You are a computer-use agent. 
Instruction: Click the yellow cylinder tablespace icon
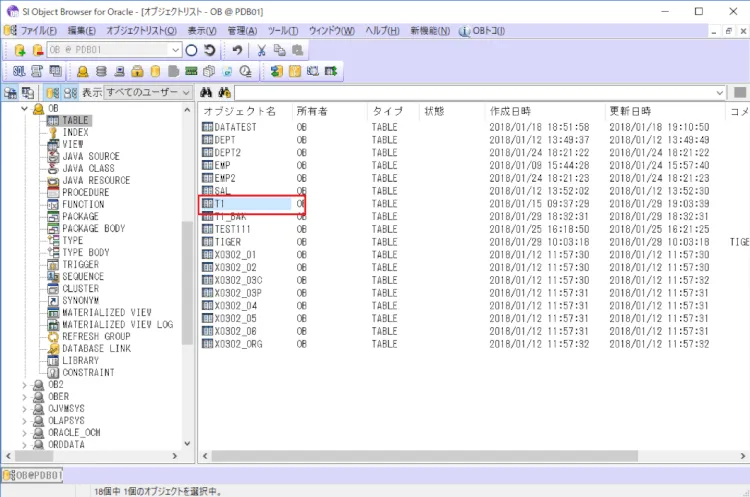click(x=155, y=71)
